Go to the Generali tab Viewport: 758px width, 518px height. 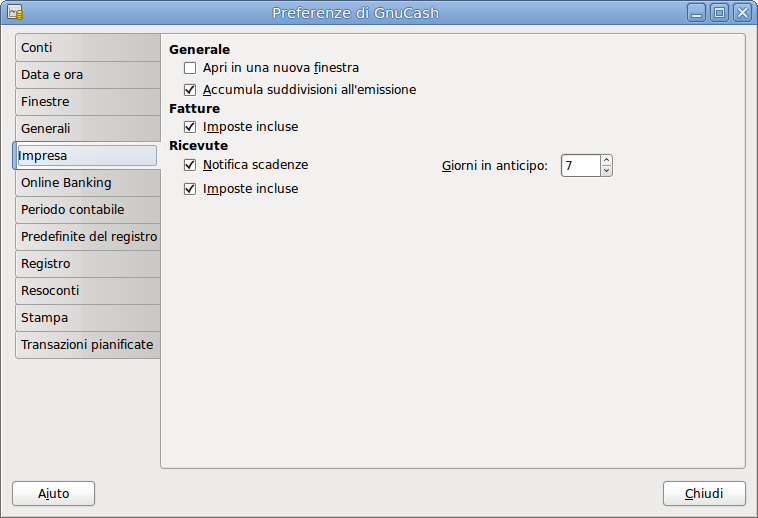[x=87, y=129]
